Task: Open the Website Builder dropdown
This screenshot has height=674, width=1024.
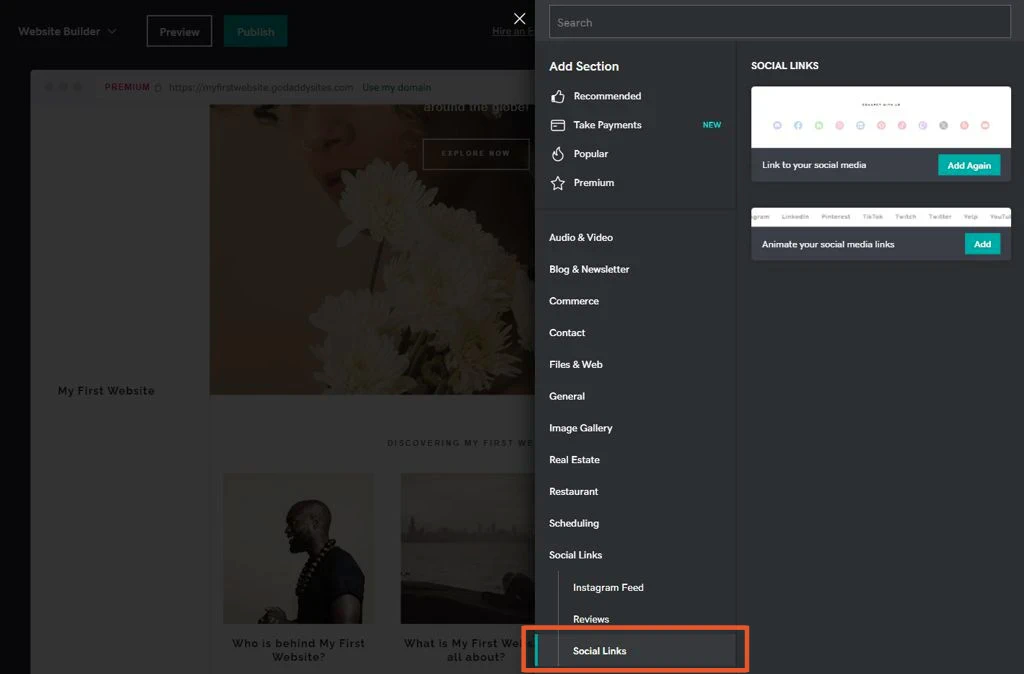Action: [67, 31]
